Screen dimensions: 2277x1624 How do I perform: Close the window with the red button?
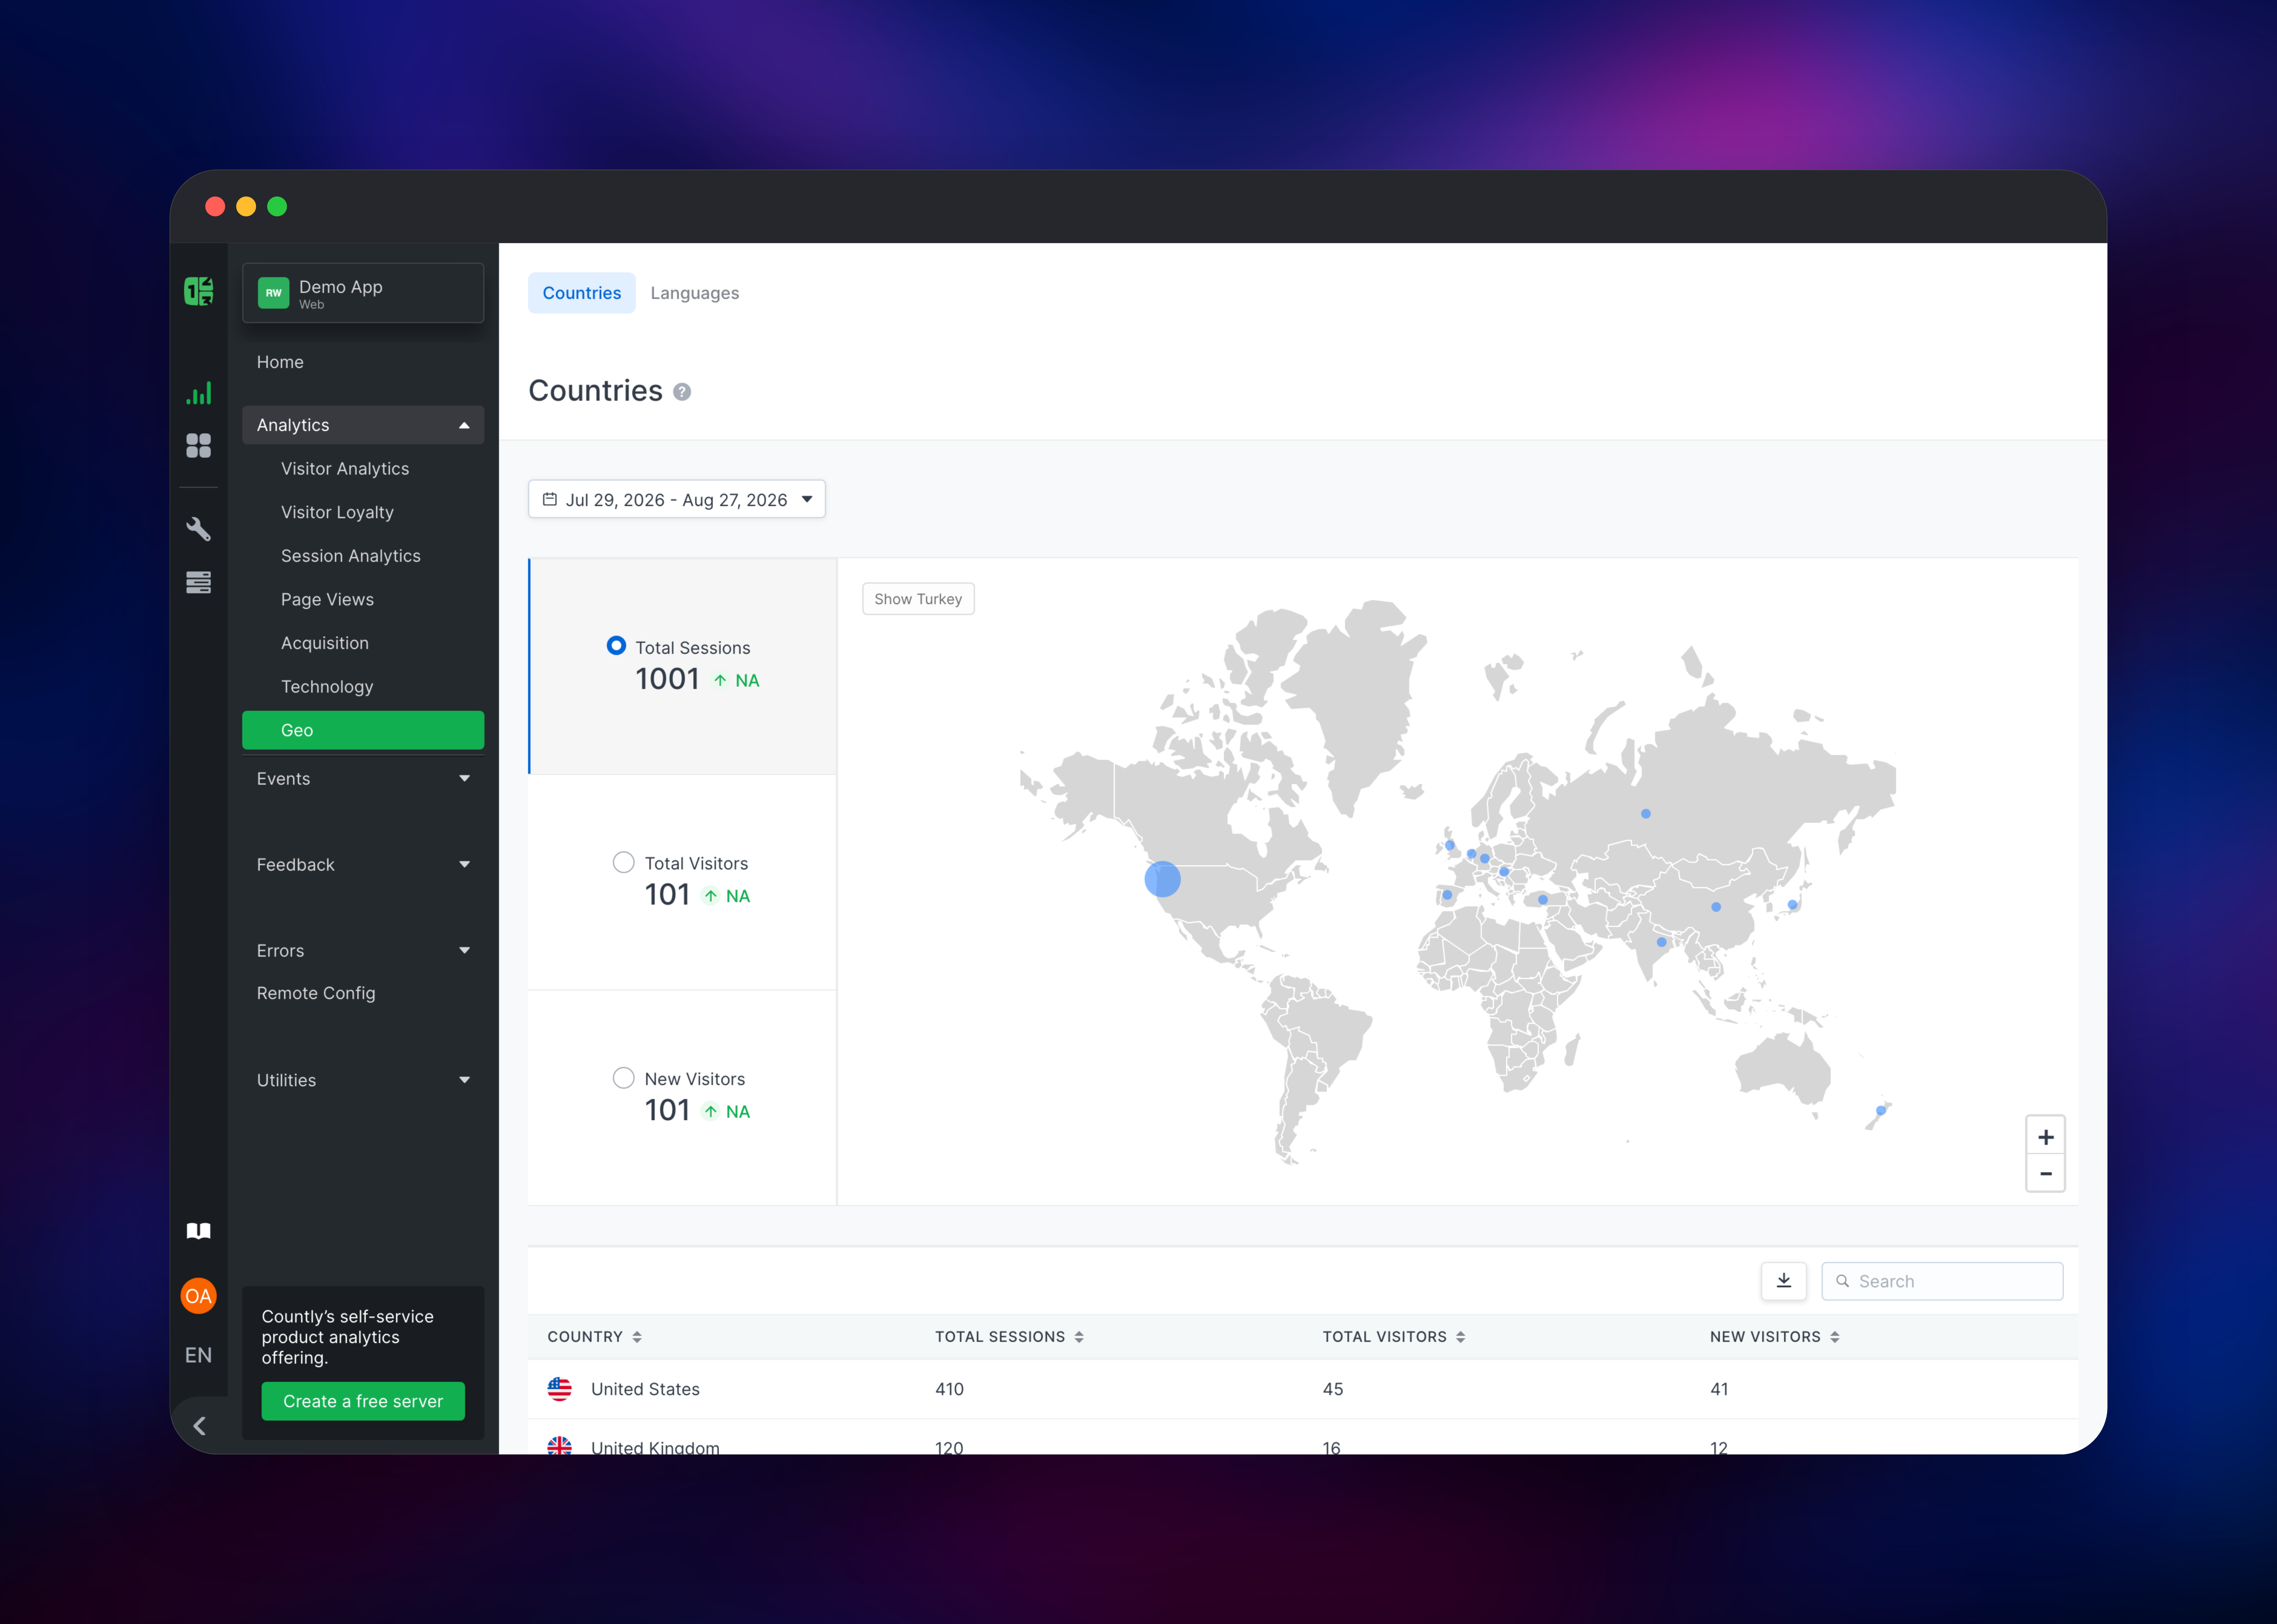click(215, 207)
